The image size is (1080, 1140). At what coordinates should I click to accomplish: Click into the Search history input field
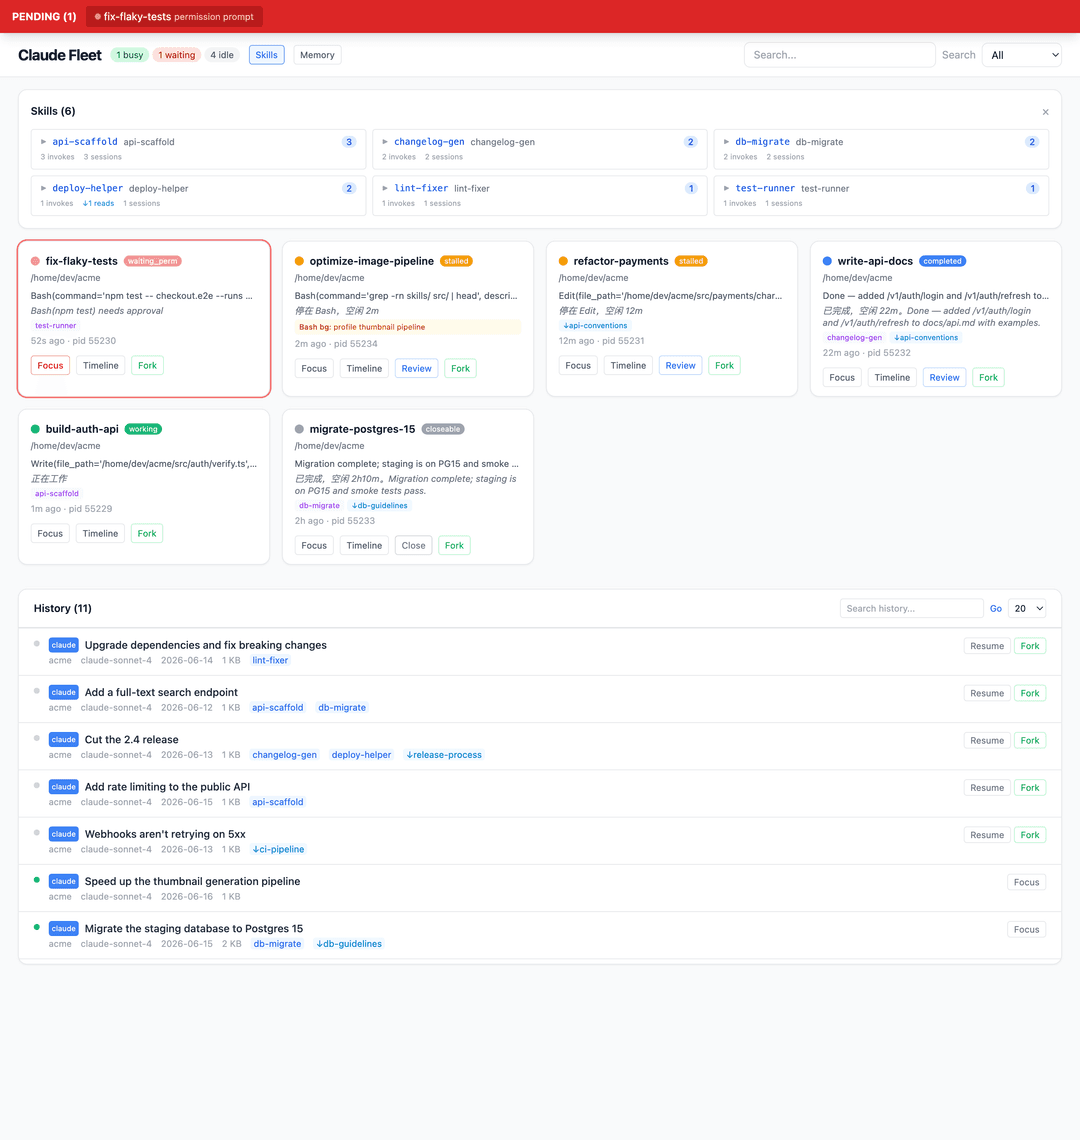[911, 609]
